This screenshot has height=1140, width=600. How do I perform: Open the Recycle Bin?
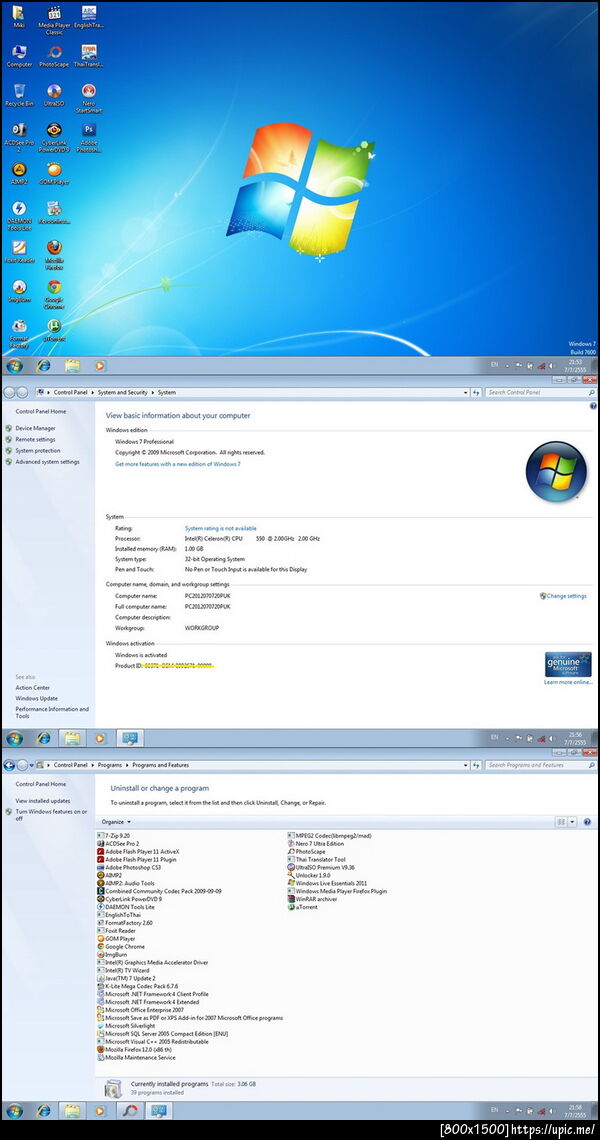[19, 95]
